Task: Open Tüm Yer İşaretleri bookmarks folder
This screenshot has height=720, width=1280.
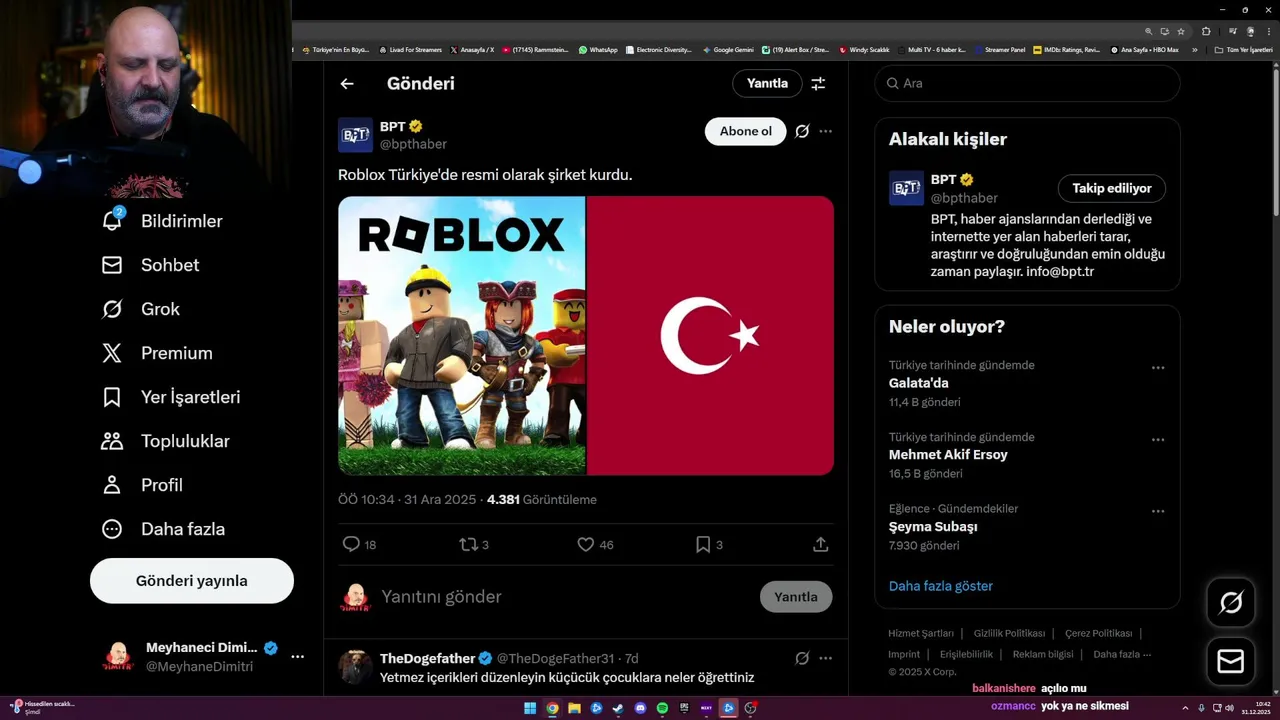Action: (x=1244, y=49)
